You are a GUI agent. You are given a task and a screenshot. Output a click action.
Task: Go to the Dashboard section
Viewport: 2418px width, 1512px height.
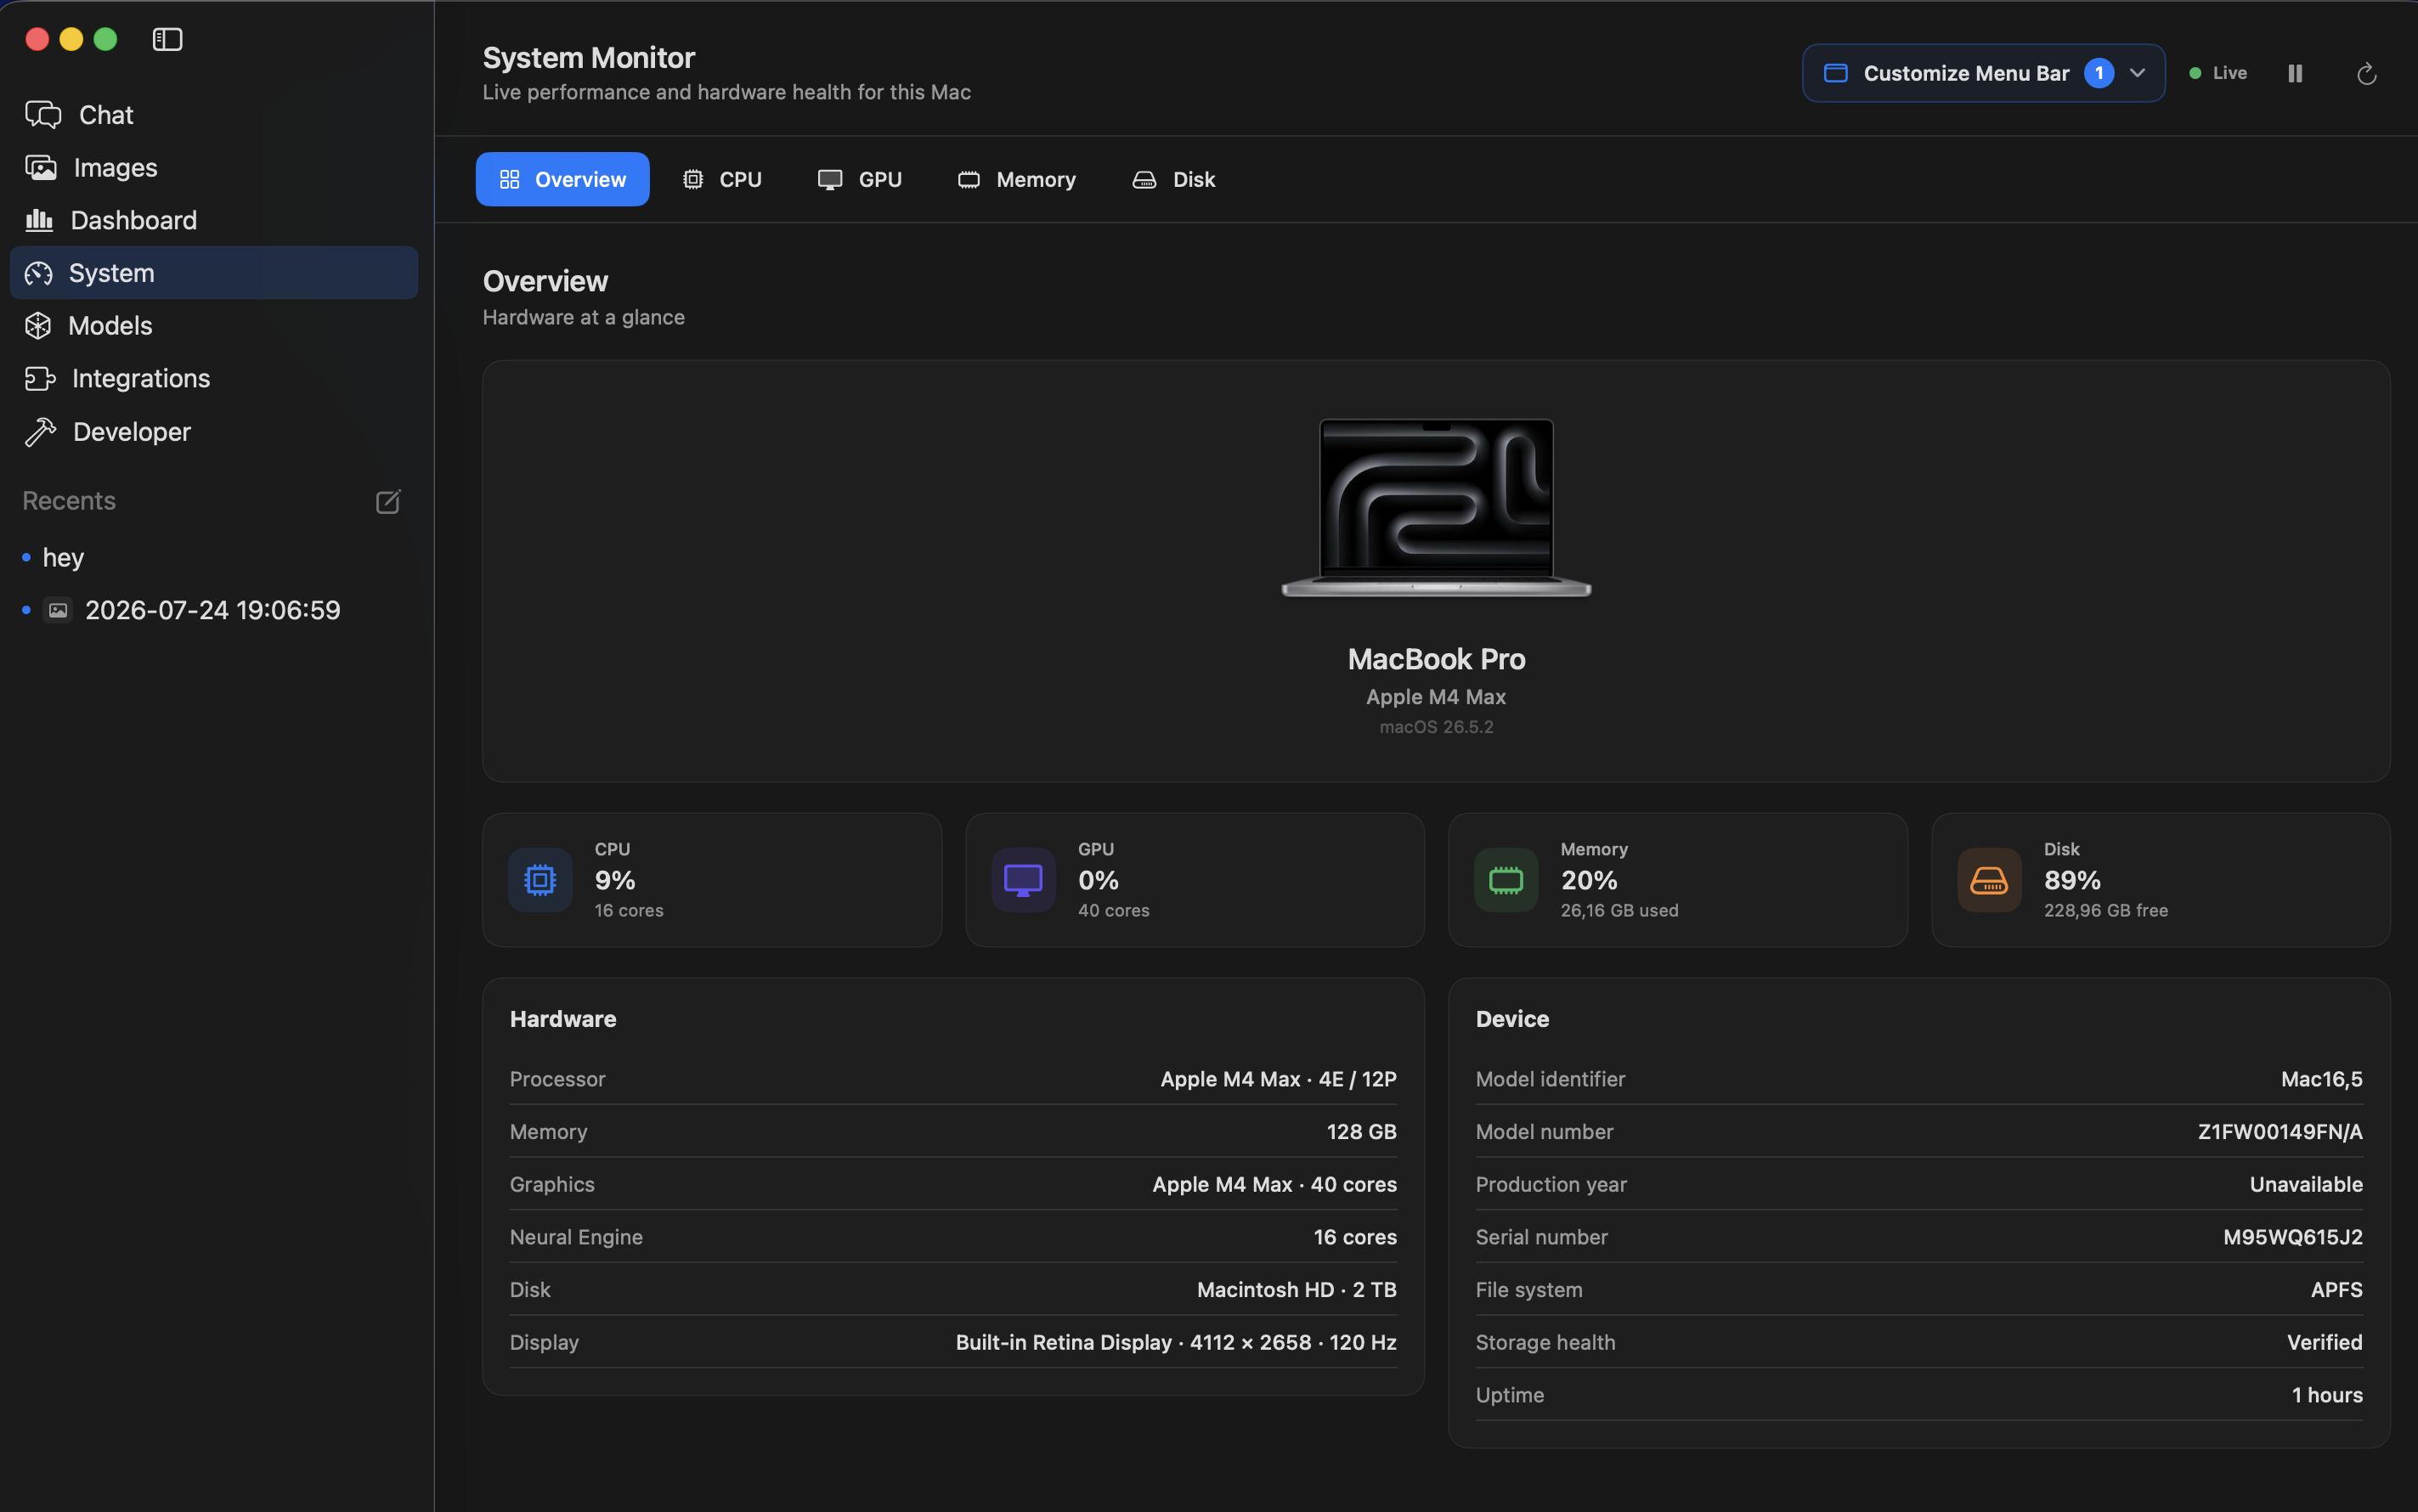coord(213,220)
